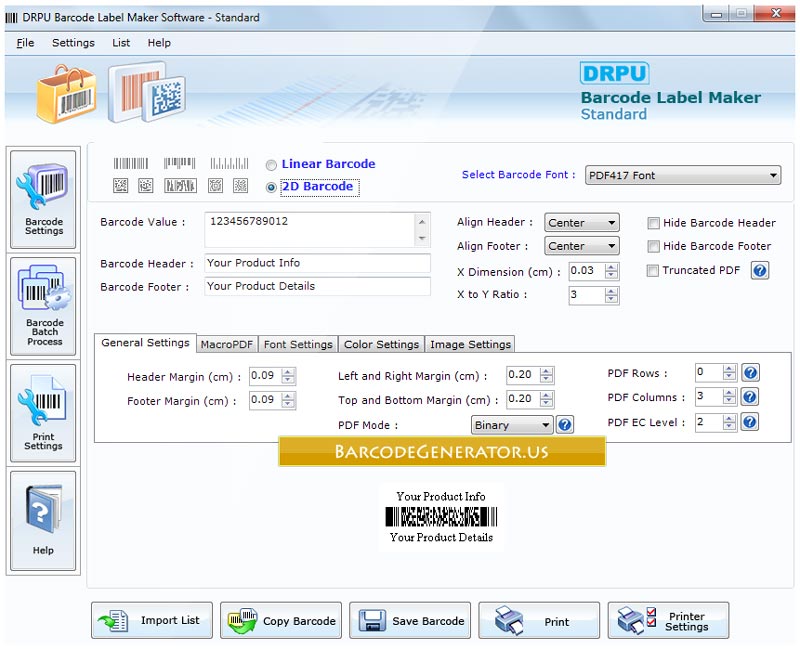Click the Barcode Footer input field
The image size is (800, 649).
(x=317, y=287)
